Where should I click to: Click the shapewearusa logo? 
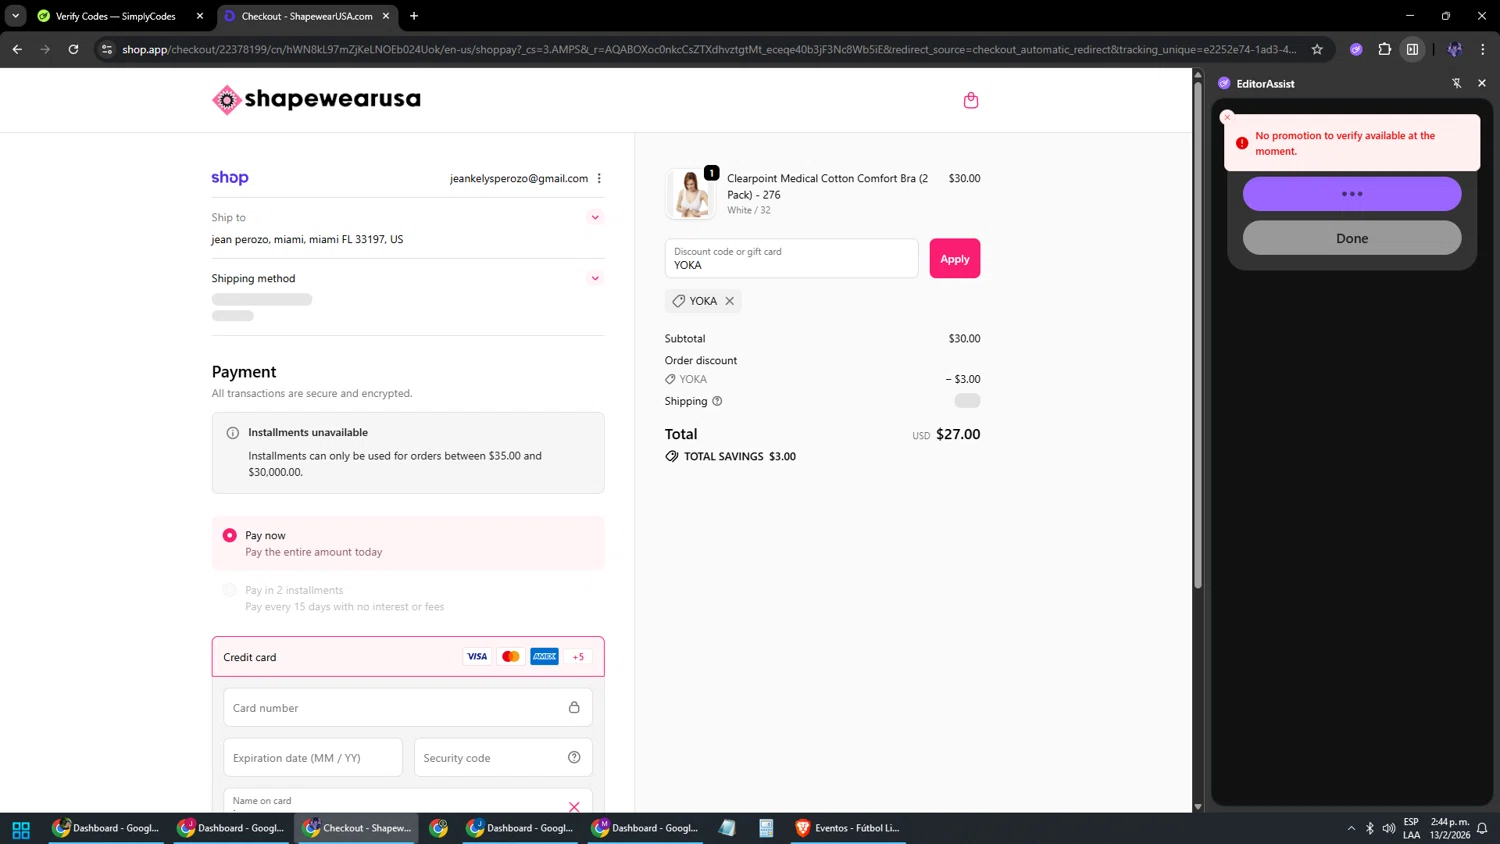click(x=316, y=99)
